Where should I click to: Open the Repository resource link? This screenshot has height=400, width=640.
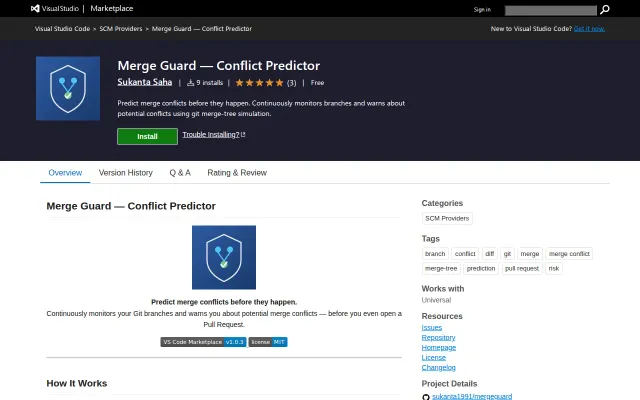tap(438, 338)
